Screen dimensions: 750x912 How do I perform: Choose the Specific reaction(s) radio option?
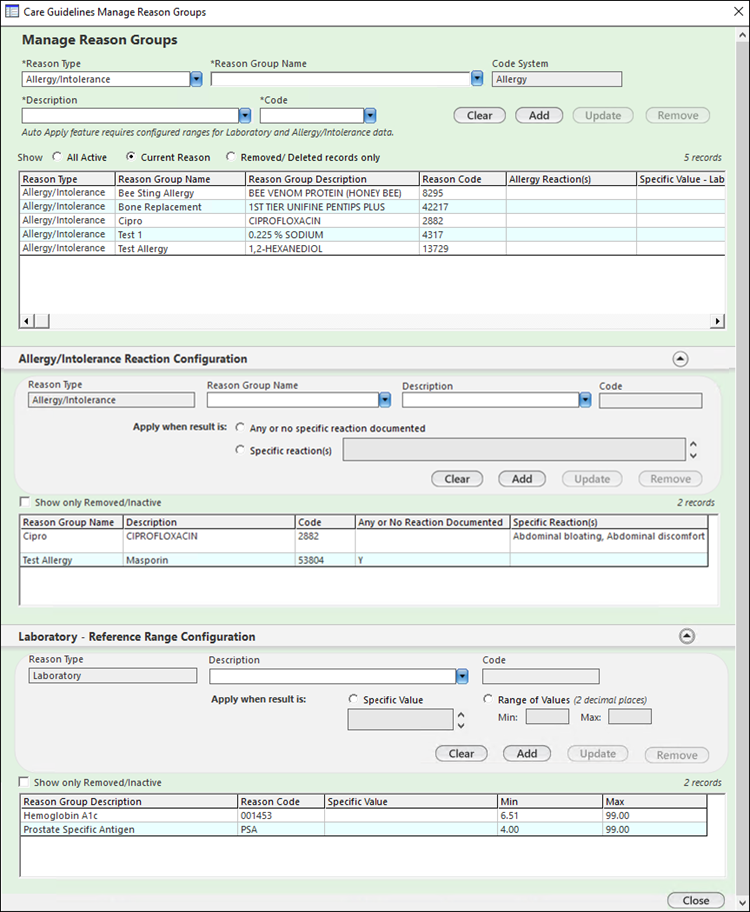click(x=240, y=450)
